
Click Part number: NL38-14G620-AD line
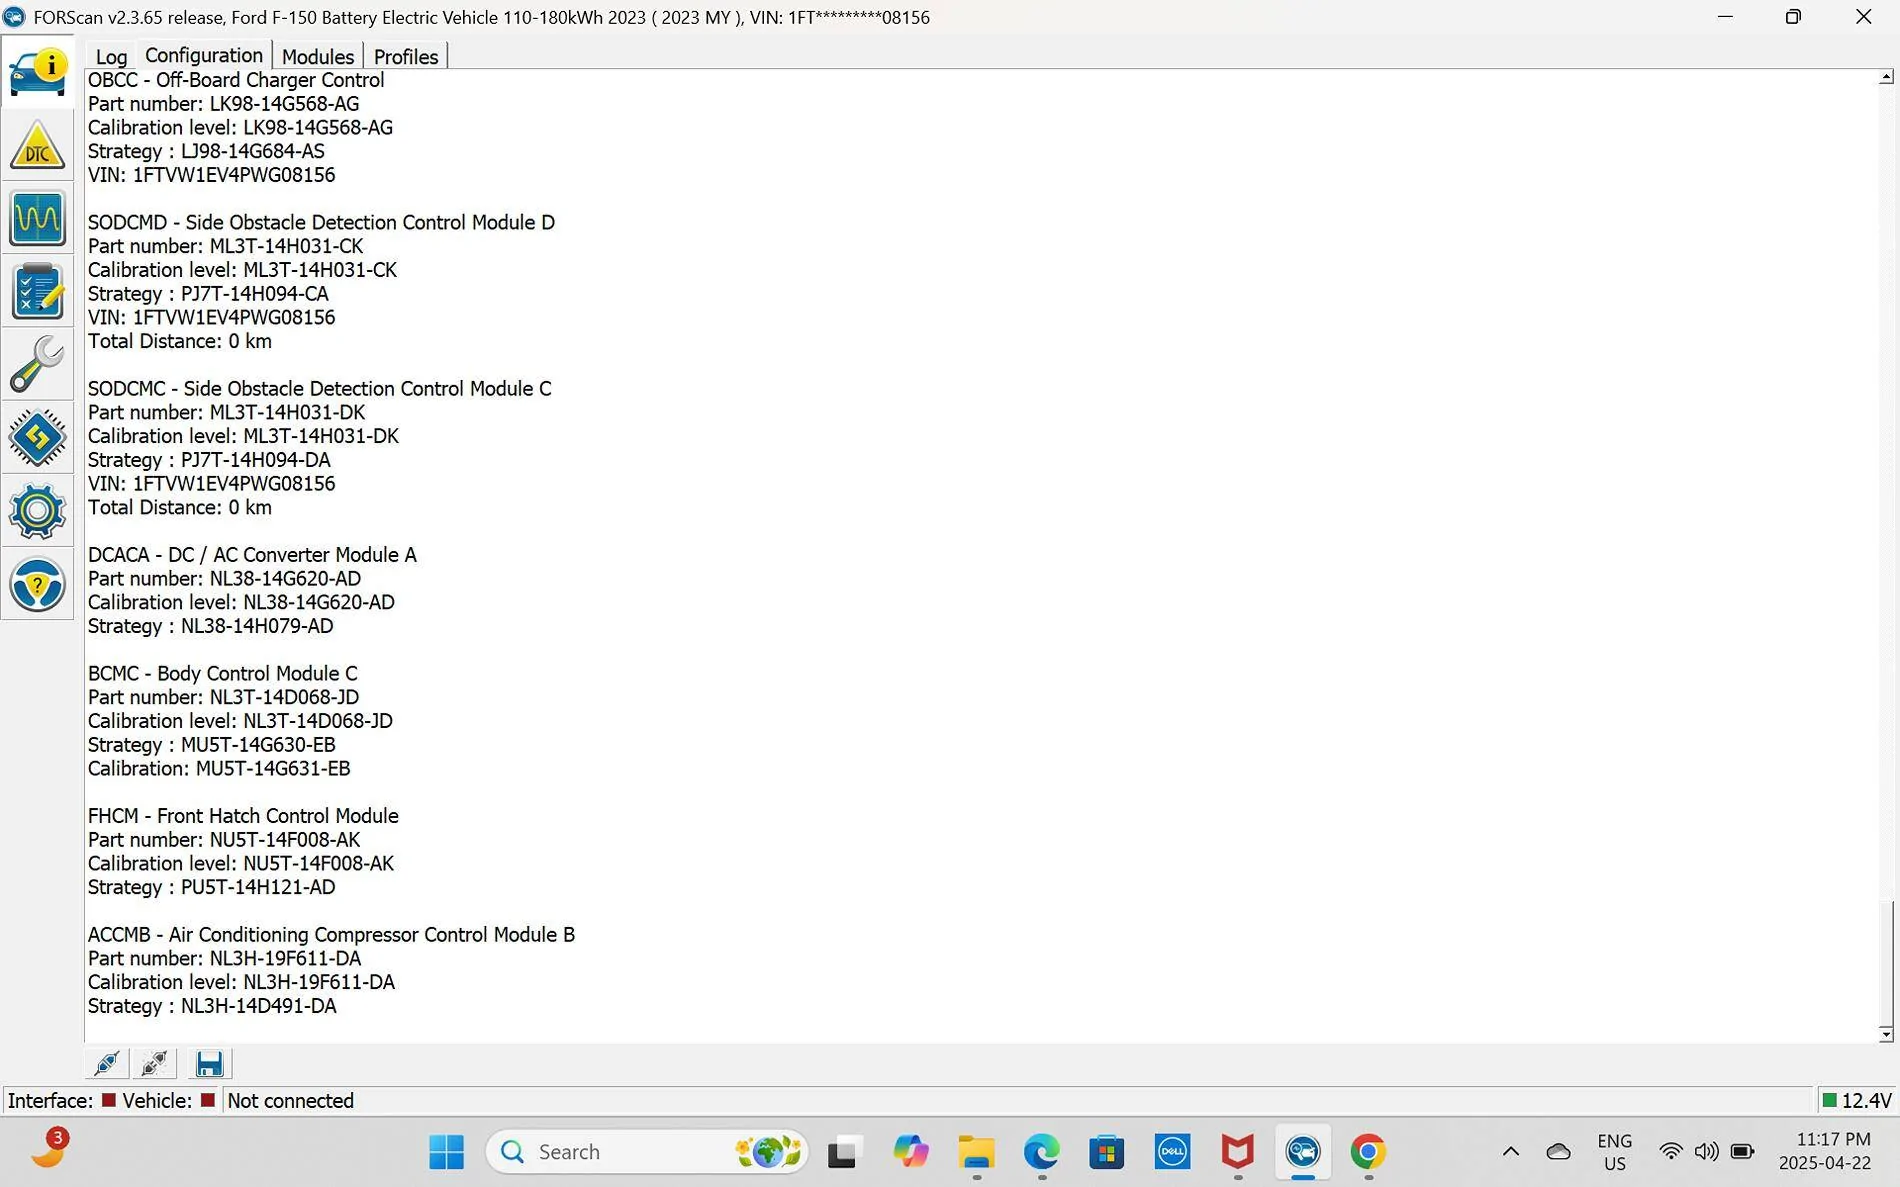[224, 578]
